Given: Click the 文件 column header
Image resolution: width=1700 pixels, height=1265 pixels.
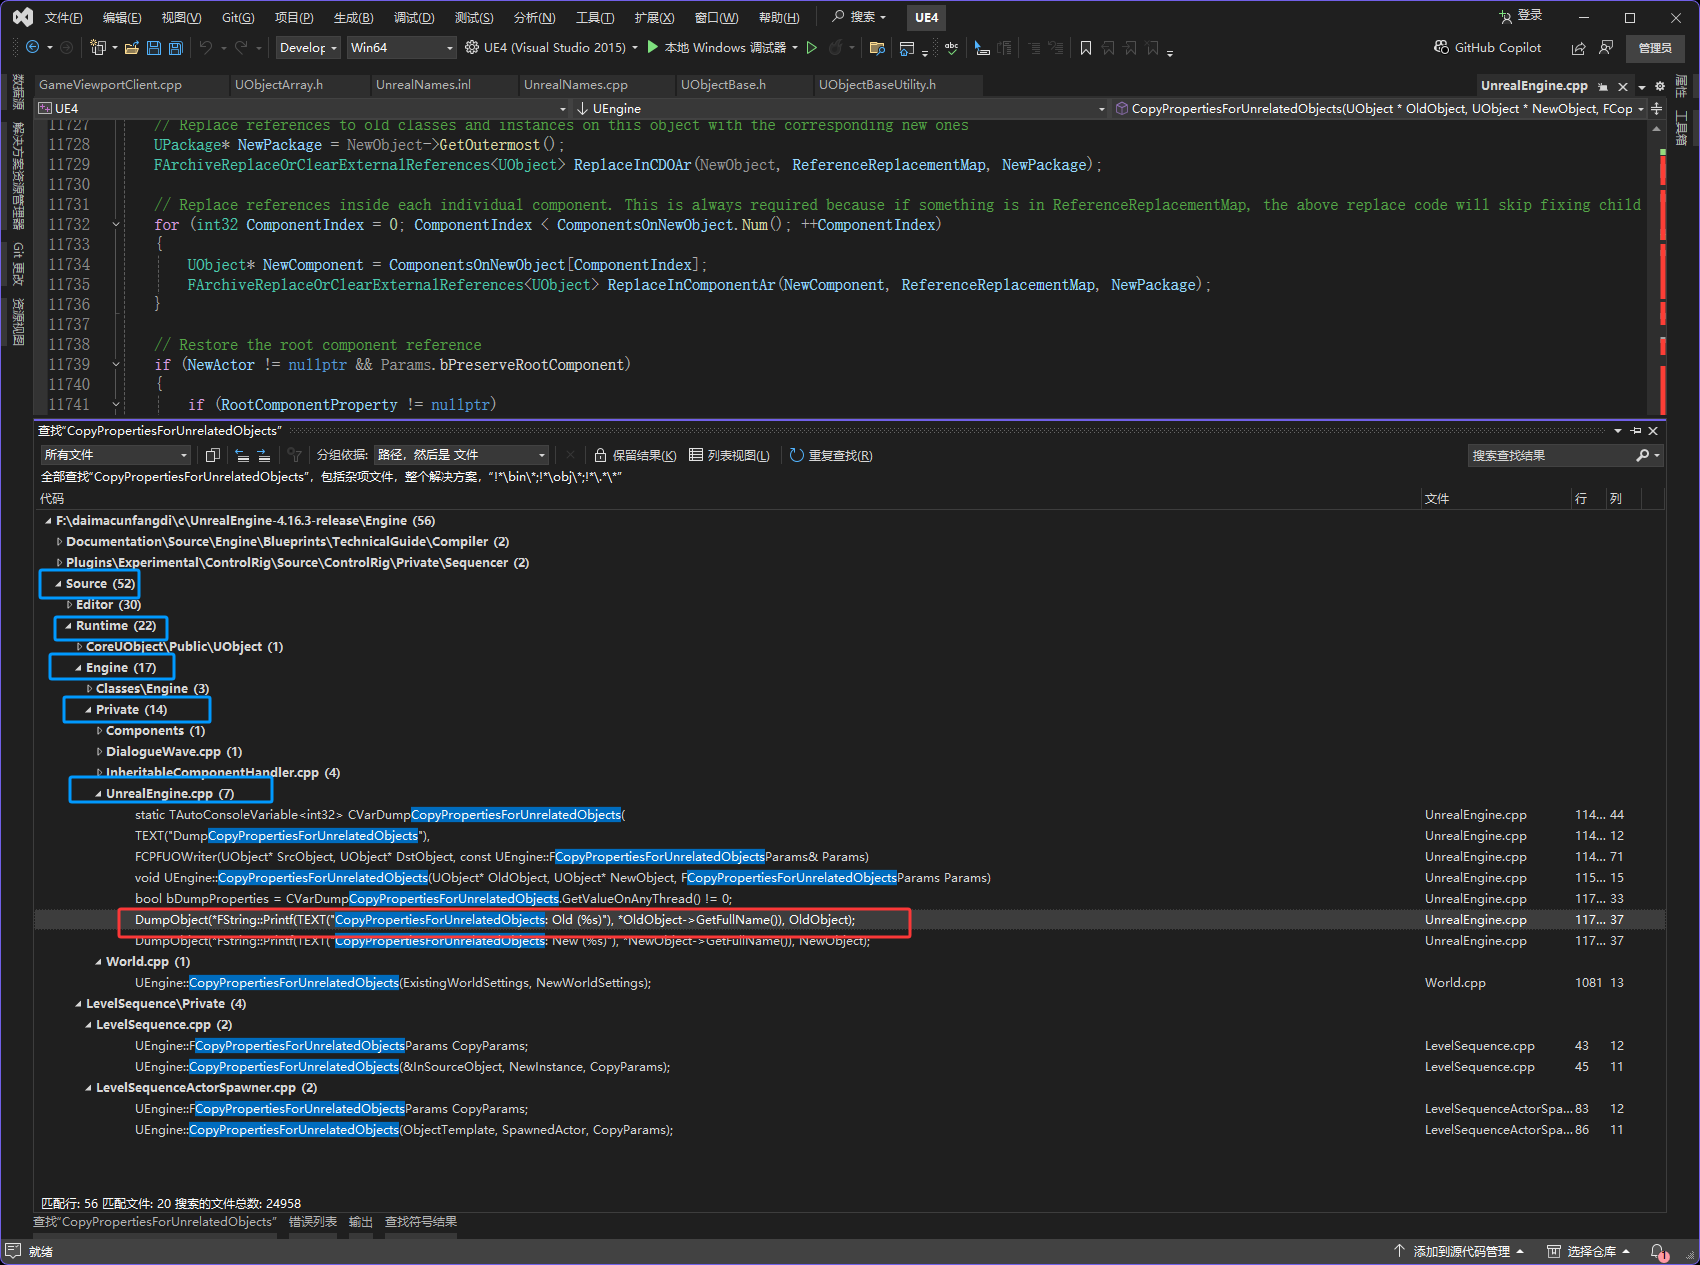Looking at the screenshot, I should pos(1496,498).
